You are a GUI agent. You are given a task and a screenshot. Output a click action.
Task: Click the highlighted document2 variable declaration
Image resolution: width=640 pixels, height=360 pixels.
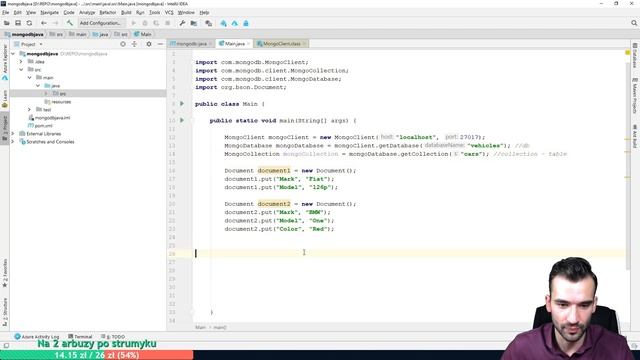274,204
